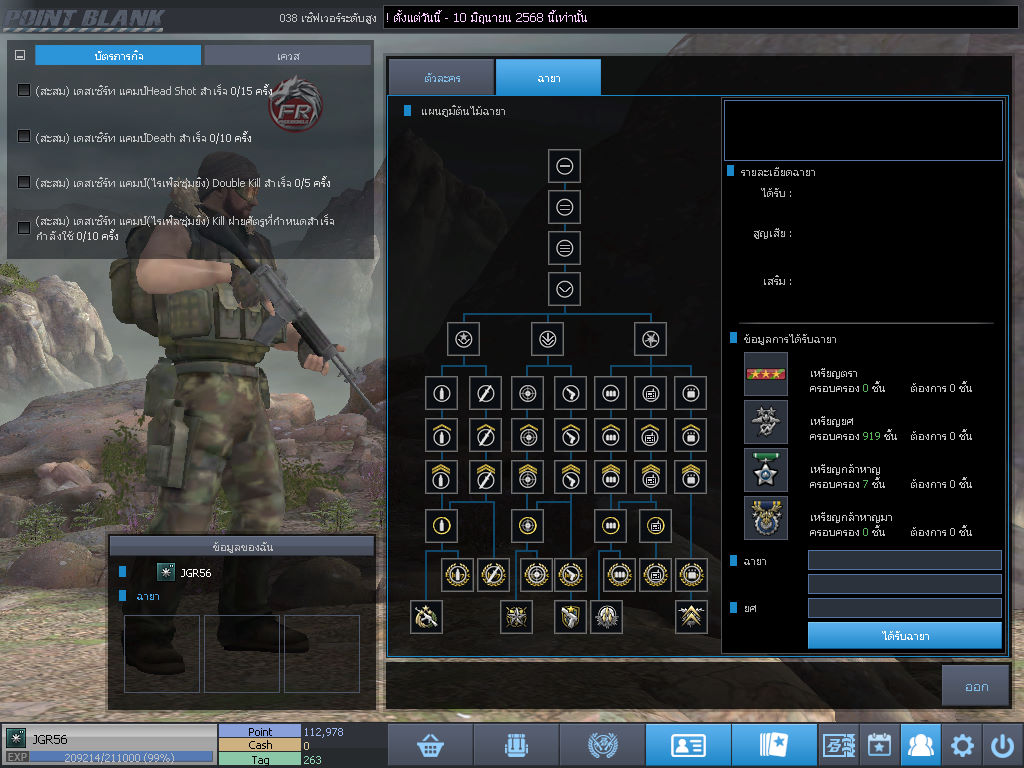The height and width of the screenshot is (768, 1024).
Task: Click the power exit icon
Action: coord(1002,744)
